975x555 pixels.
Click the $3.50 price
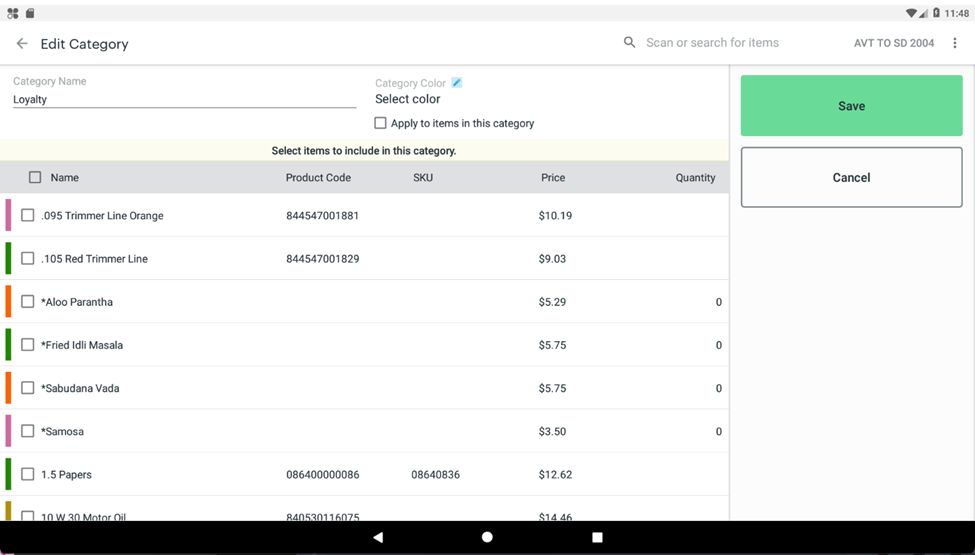[x=552, y=431]
